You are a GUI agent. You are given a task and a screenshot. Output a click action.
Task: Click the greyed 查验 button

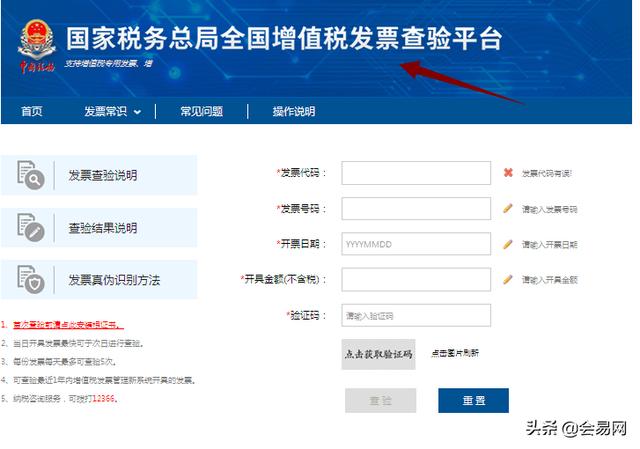[x=380, y=400]
